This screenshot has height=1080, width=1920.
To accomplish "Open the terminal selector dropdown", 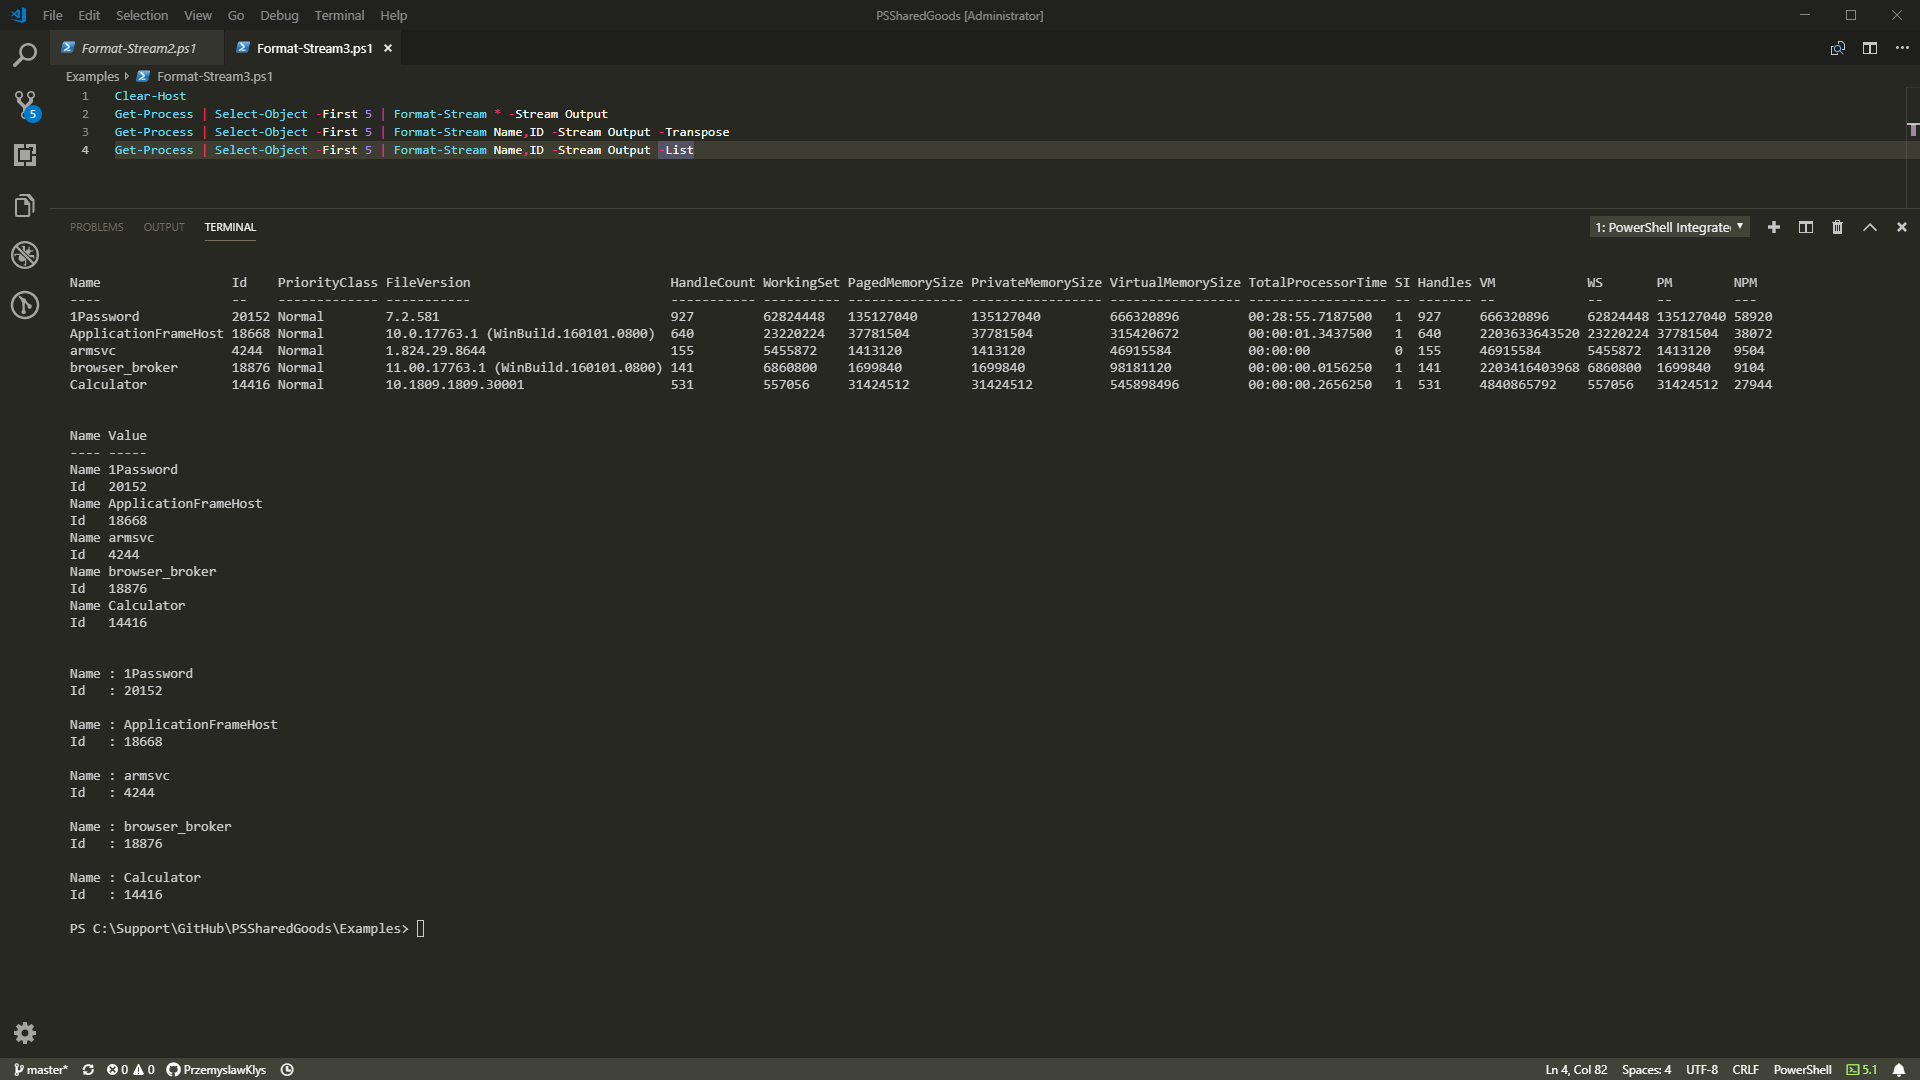I will click(x=1667, y=227).
